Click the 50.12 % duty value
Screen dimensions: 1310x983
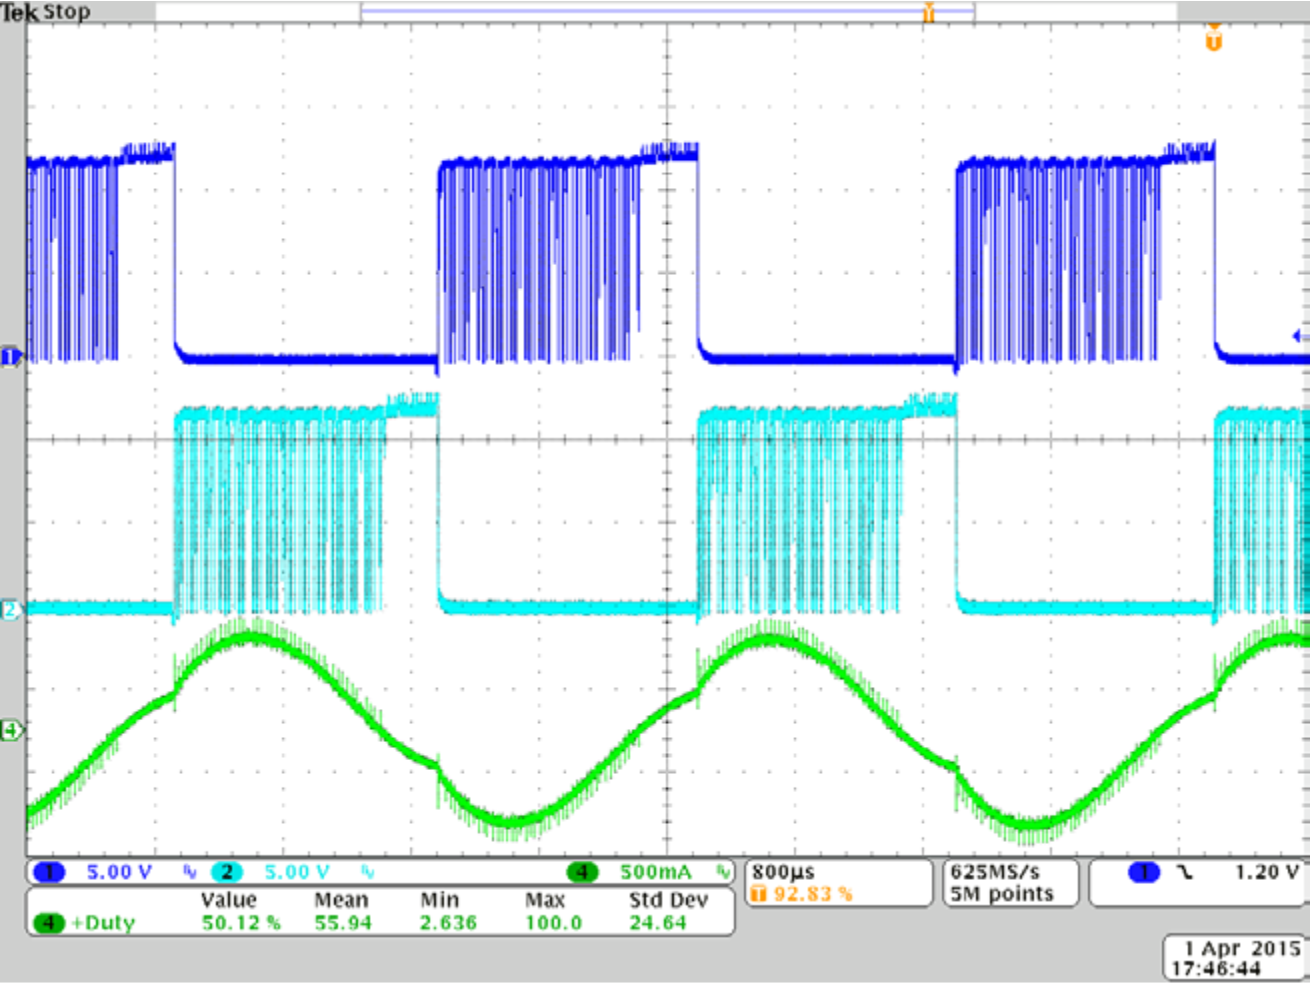click(241, 923)
